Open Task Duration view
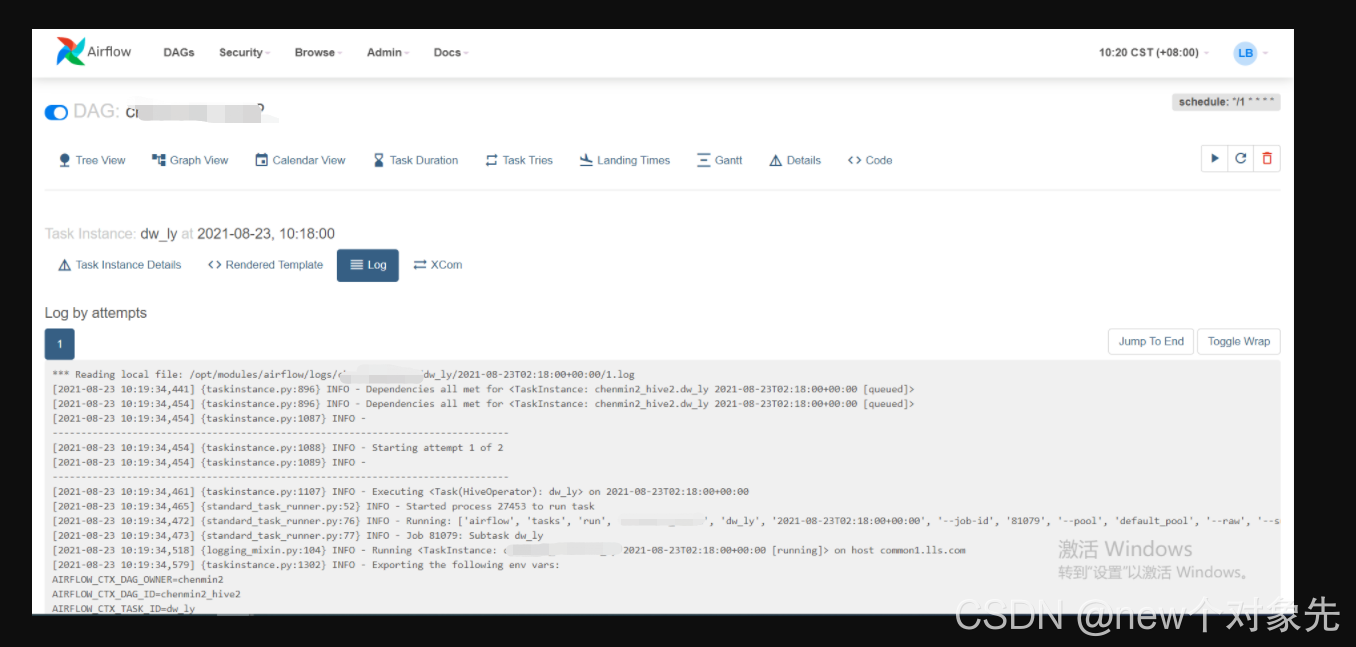This screenshot has height=647, width=1356. [416, 160]
